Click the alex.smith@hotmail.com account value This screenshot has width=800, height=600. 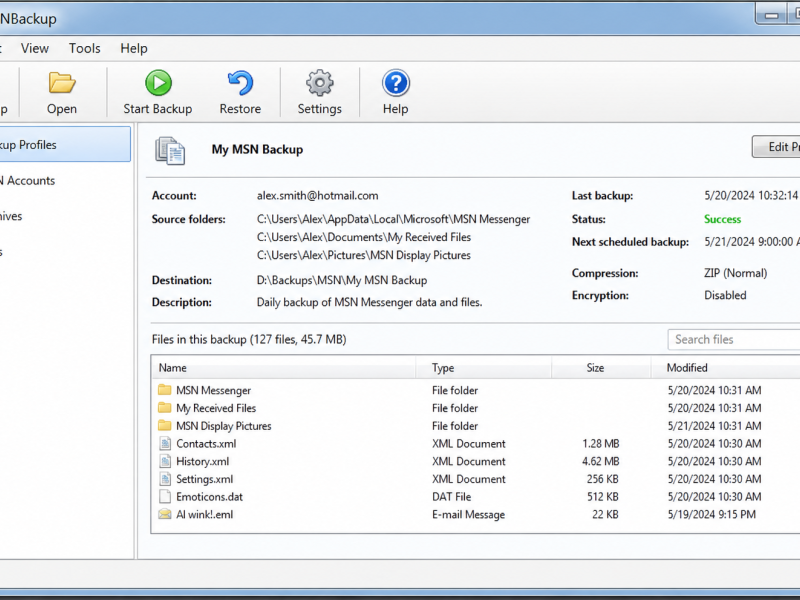coord(317,195)
